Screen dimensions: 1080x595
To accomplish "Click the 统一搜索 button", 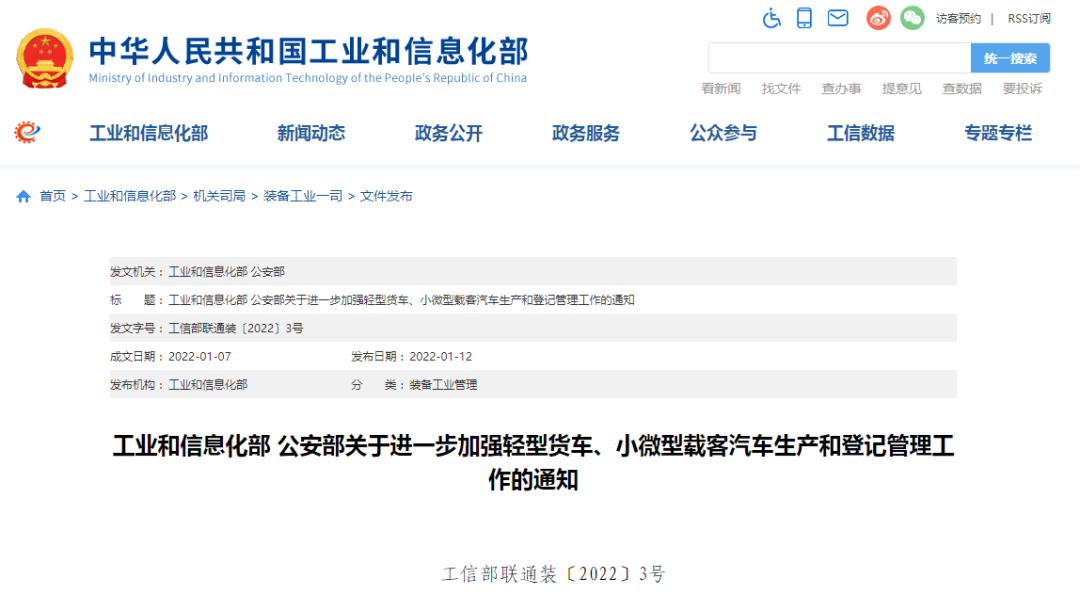I will (x=1010, y=58).
